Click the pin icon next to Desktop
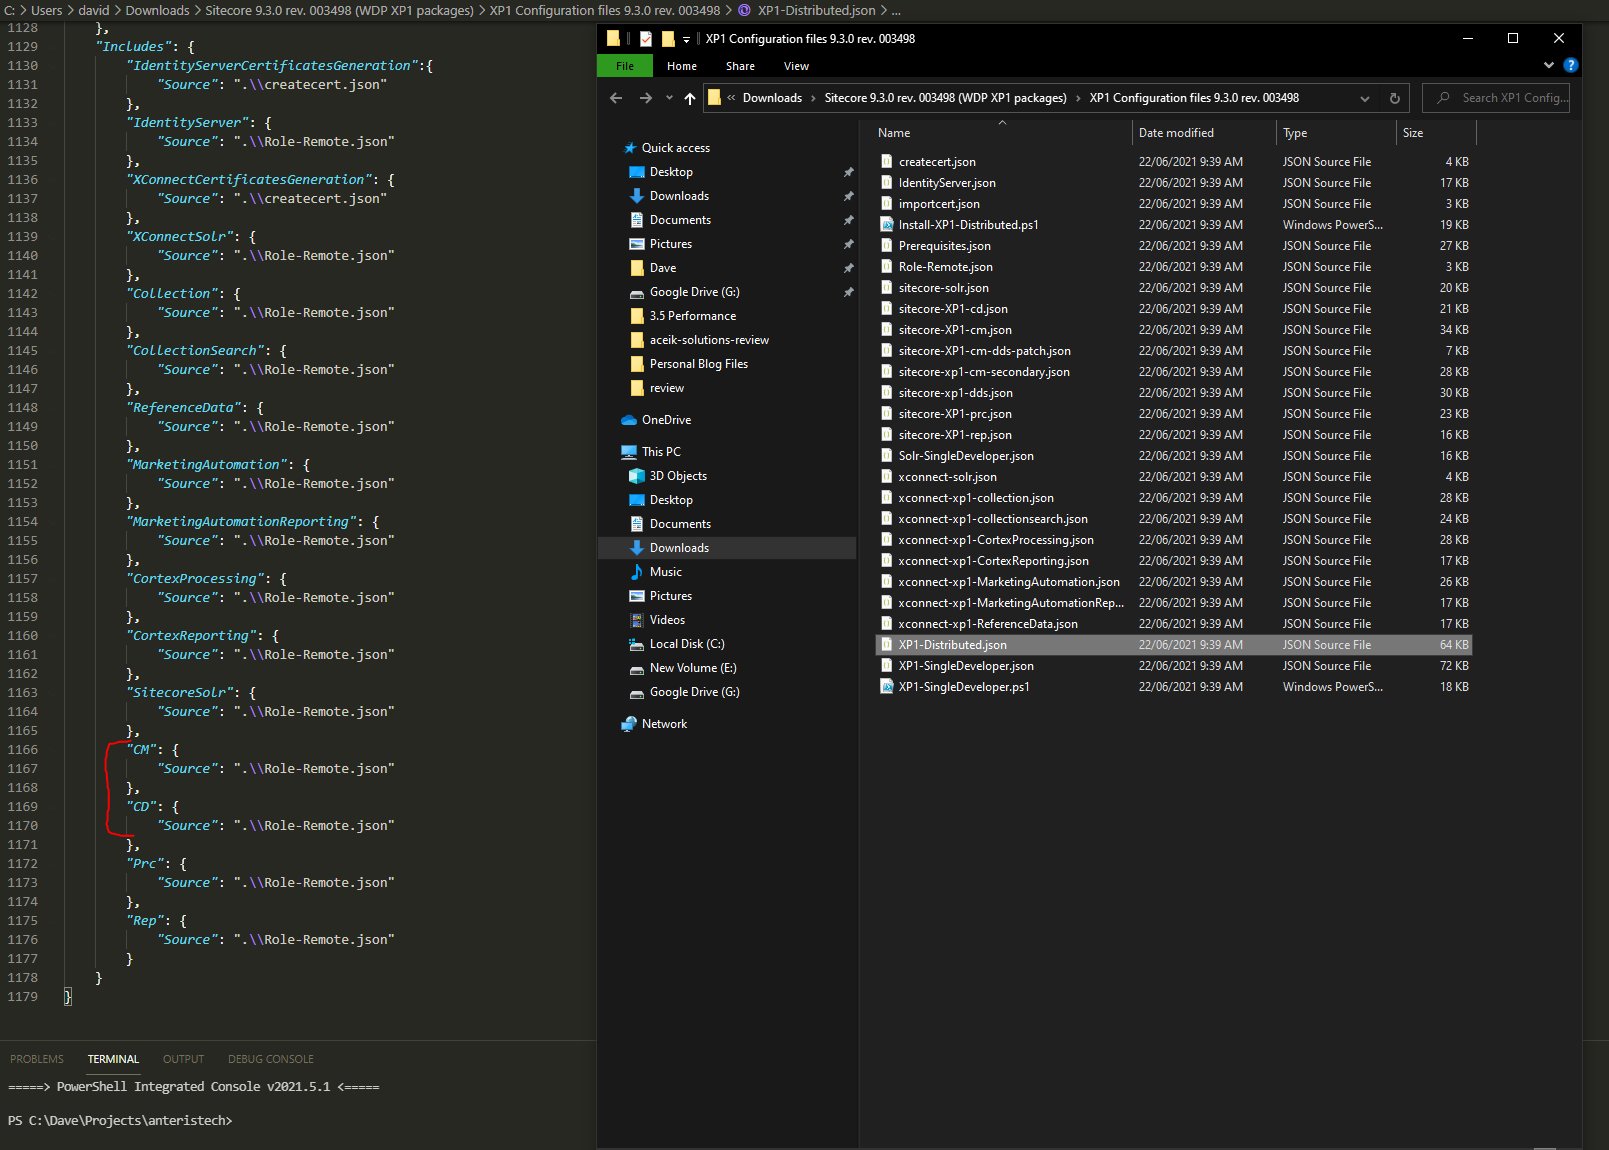 (x=849, y=172)
